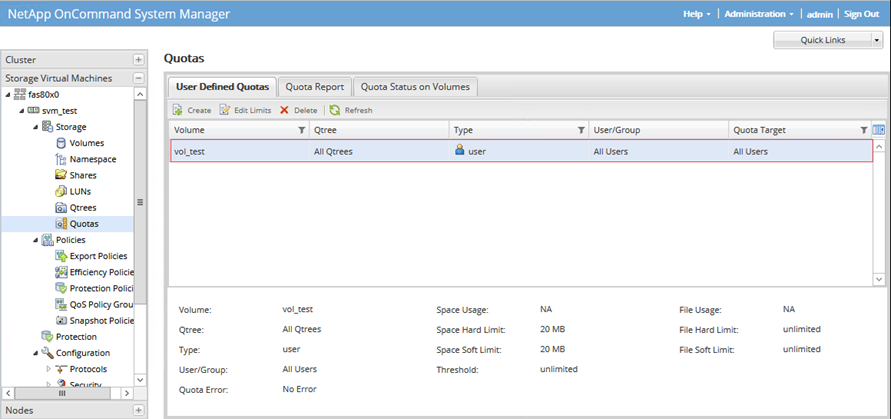Image resolution: width=891 pixels, height=419 pixels.
Task: Click the red Delete quota icon
Action: pyautogui.click(x=285, y=110)
